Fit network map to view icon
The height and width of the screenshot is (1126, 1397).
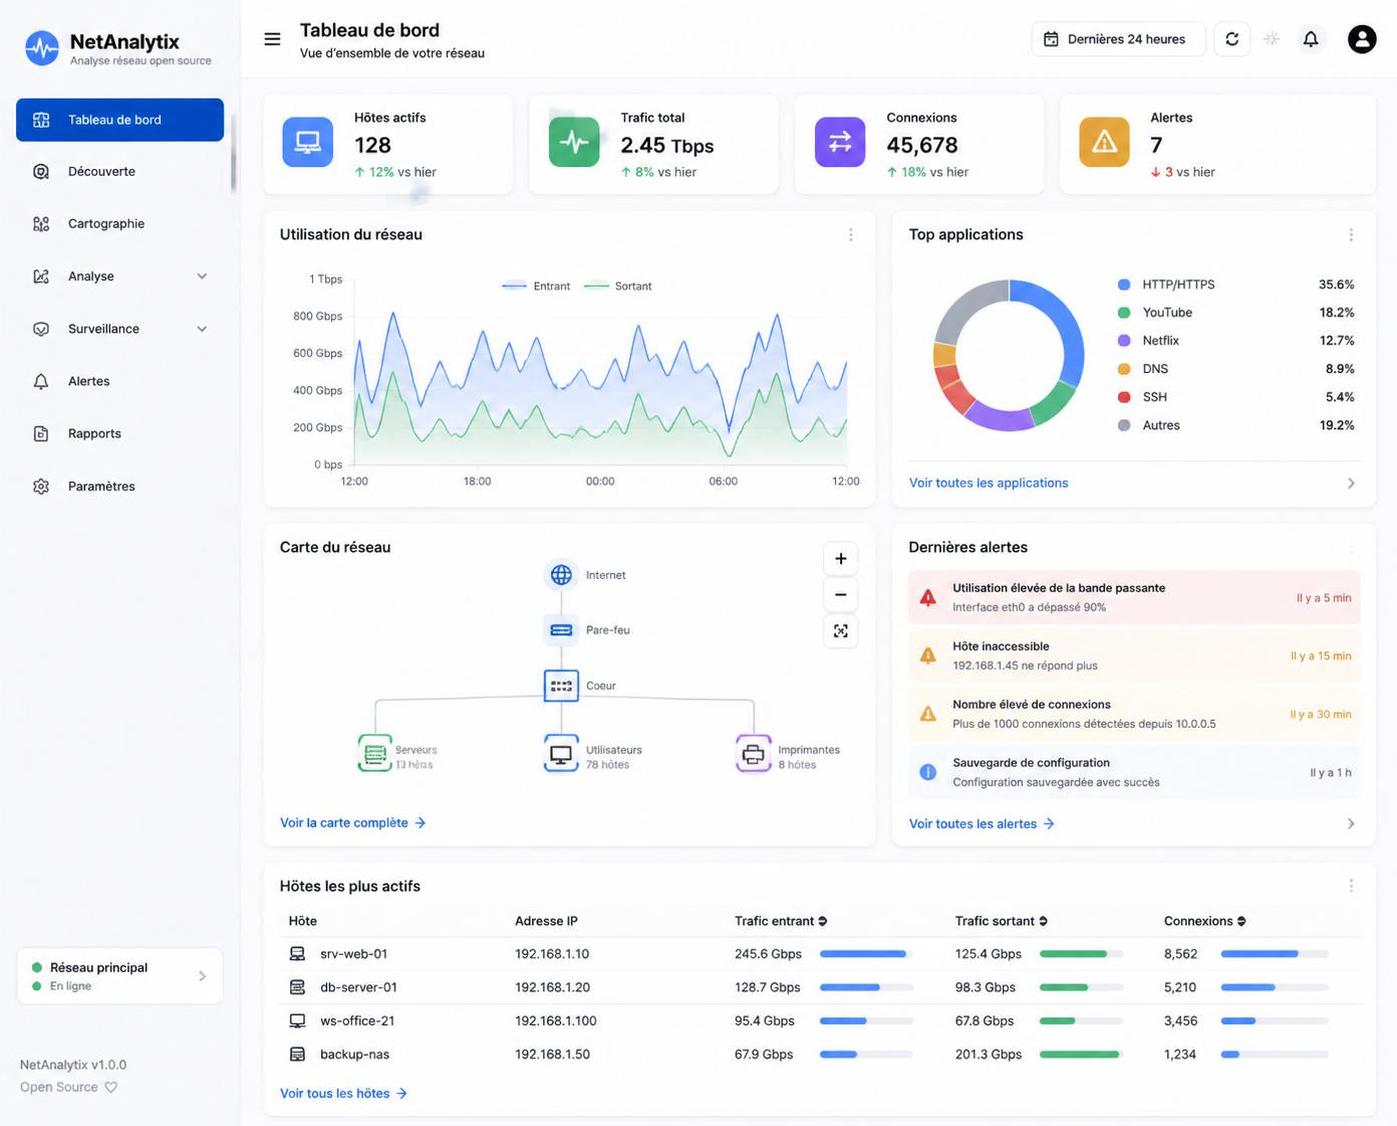(841, 631)
